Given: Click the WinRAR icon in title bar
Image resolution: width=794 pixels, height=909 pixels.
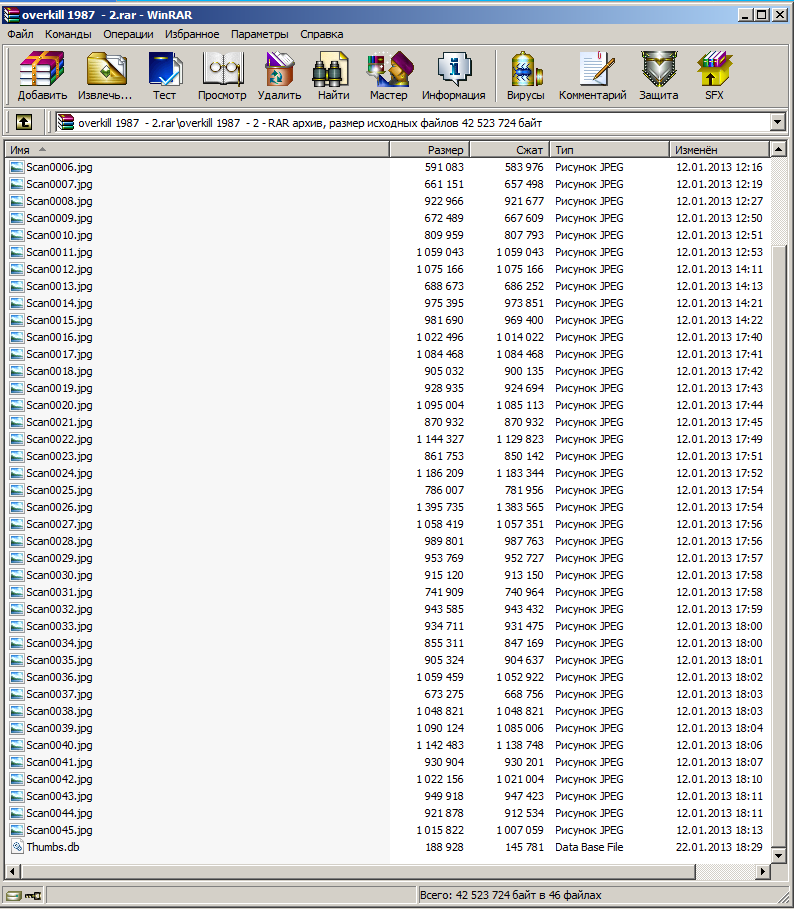Looking at the screenshot, I should (12, 14).
